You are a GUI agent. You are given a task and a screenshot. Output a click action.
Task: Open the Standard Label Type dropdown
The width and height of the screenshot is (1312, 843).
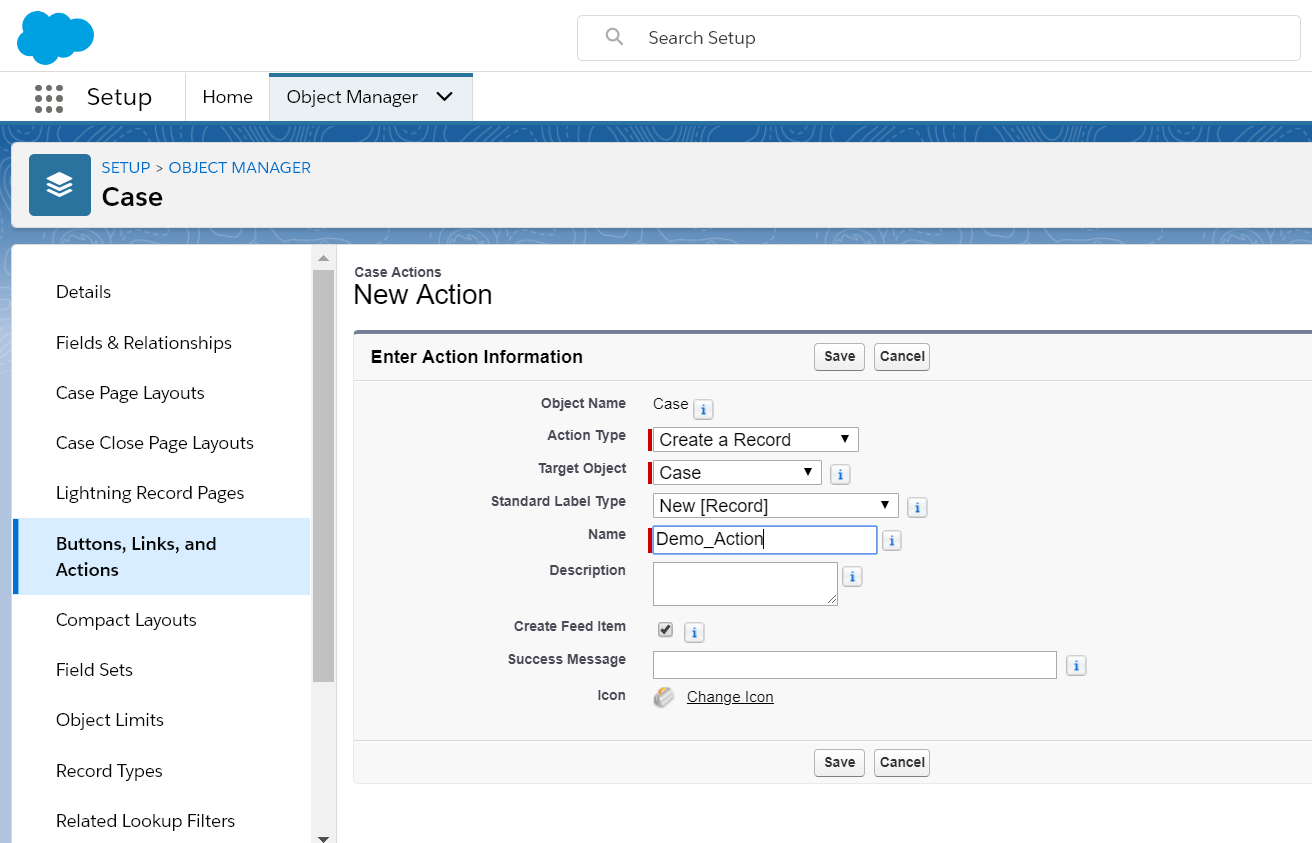[x=884, y=505]
